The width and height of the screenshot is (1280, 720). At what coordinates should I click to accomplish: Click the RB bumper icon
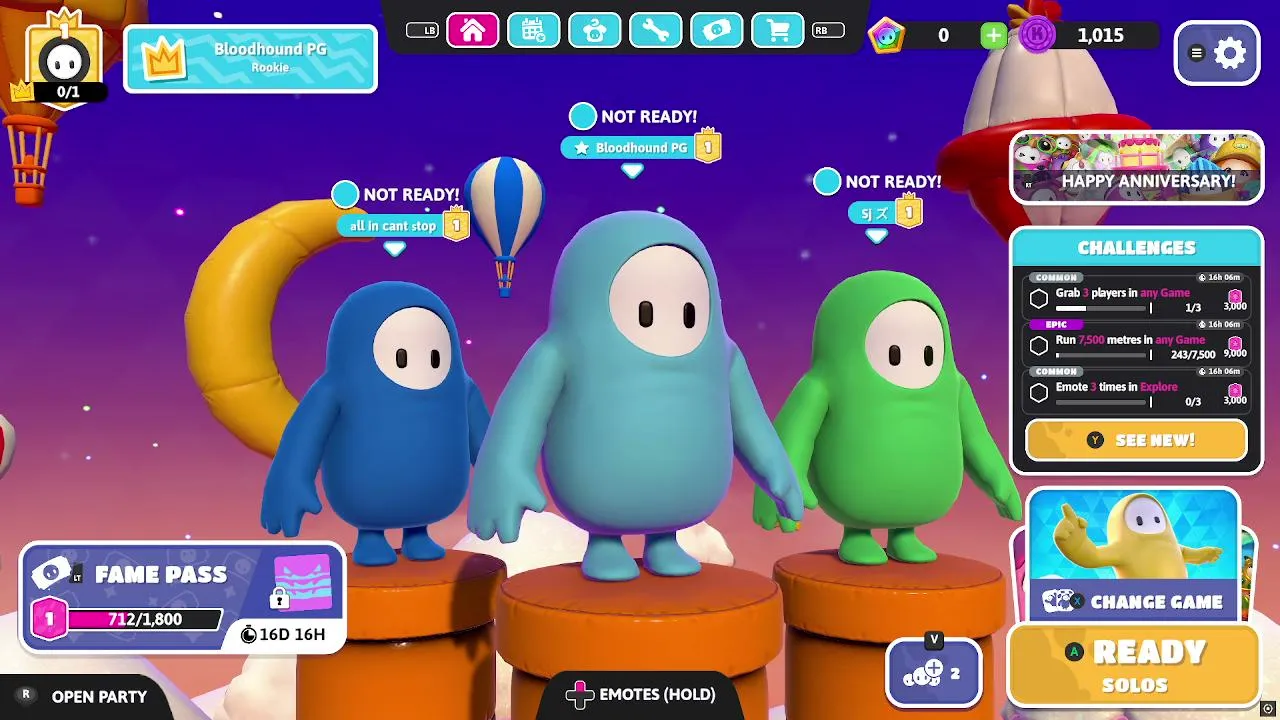tap(827, 31)
